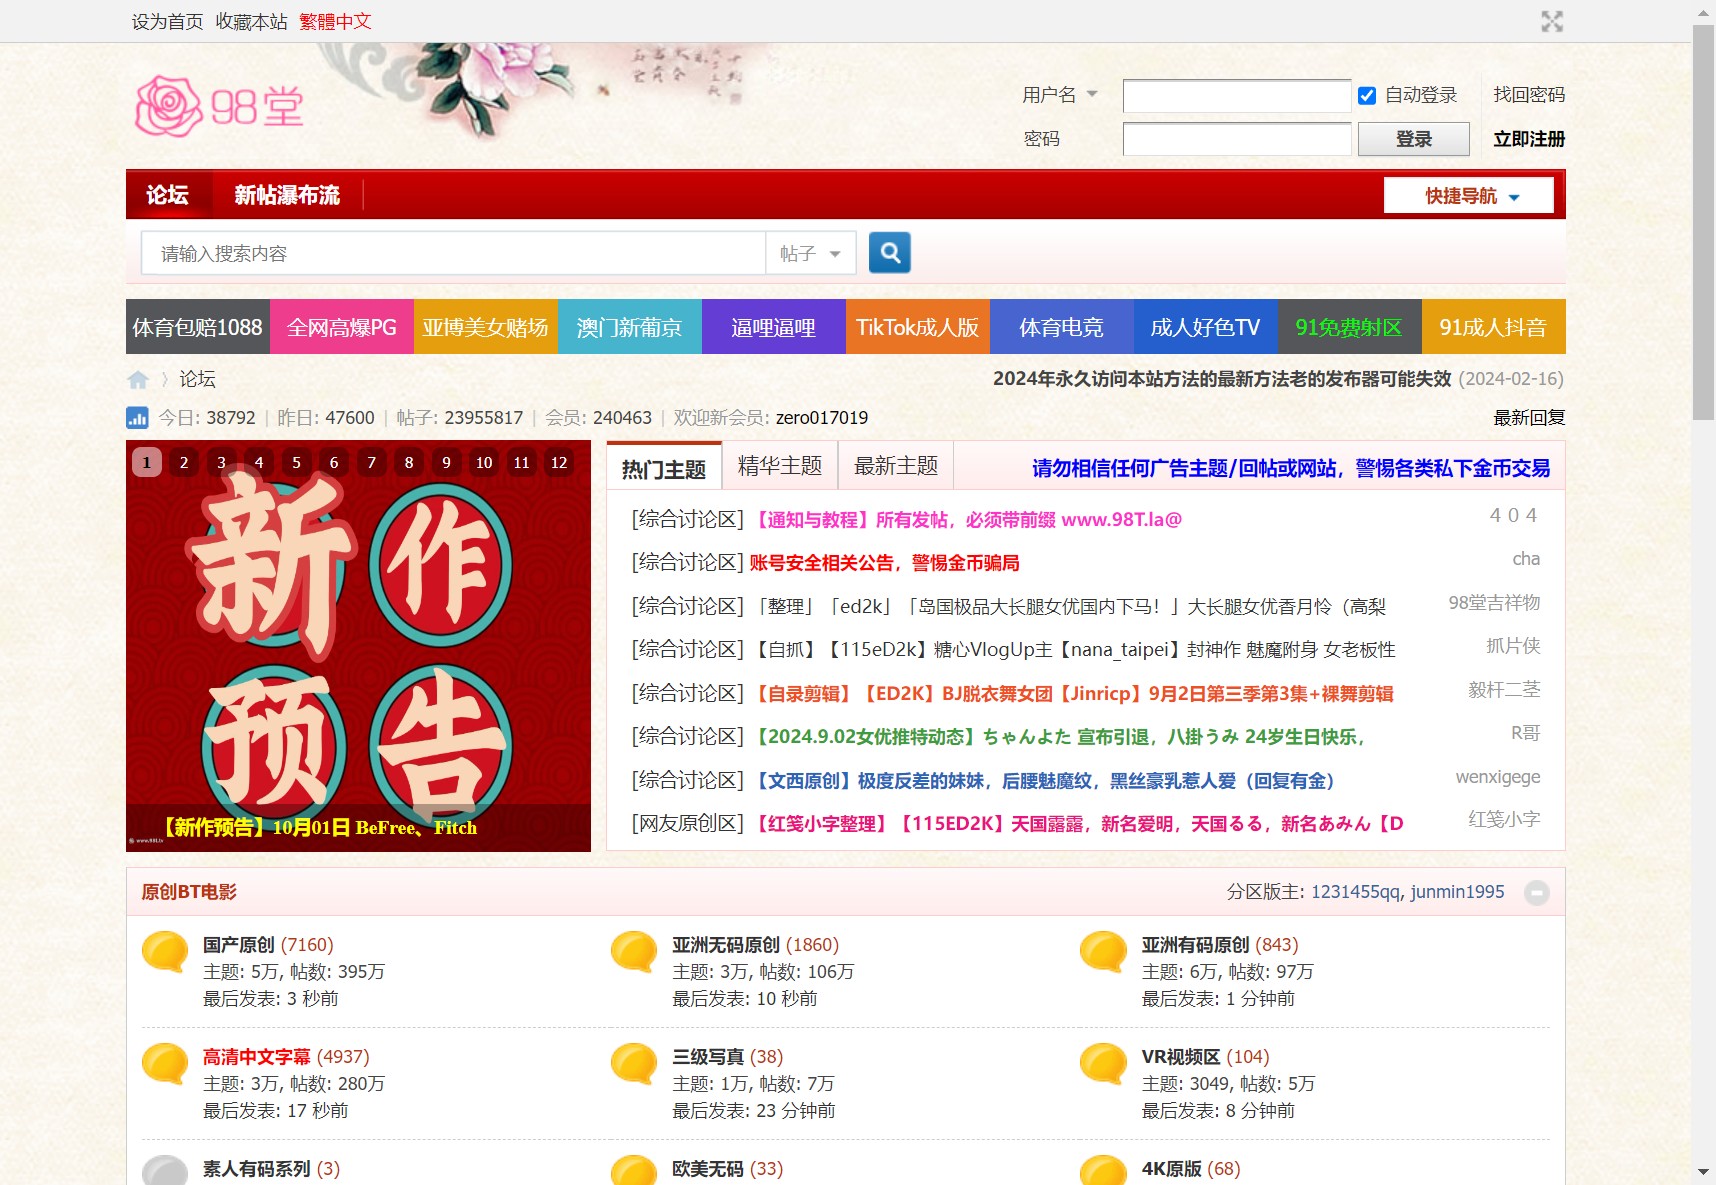Image resolution: width=1716 pixels, height=1185 pixels.
Task: Click the page scrollbar down arrow
Action: click(1703, 1172)
